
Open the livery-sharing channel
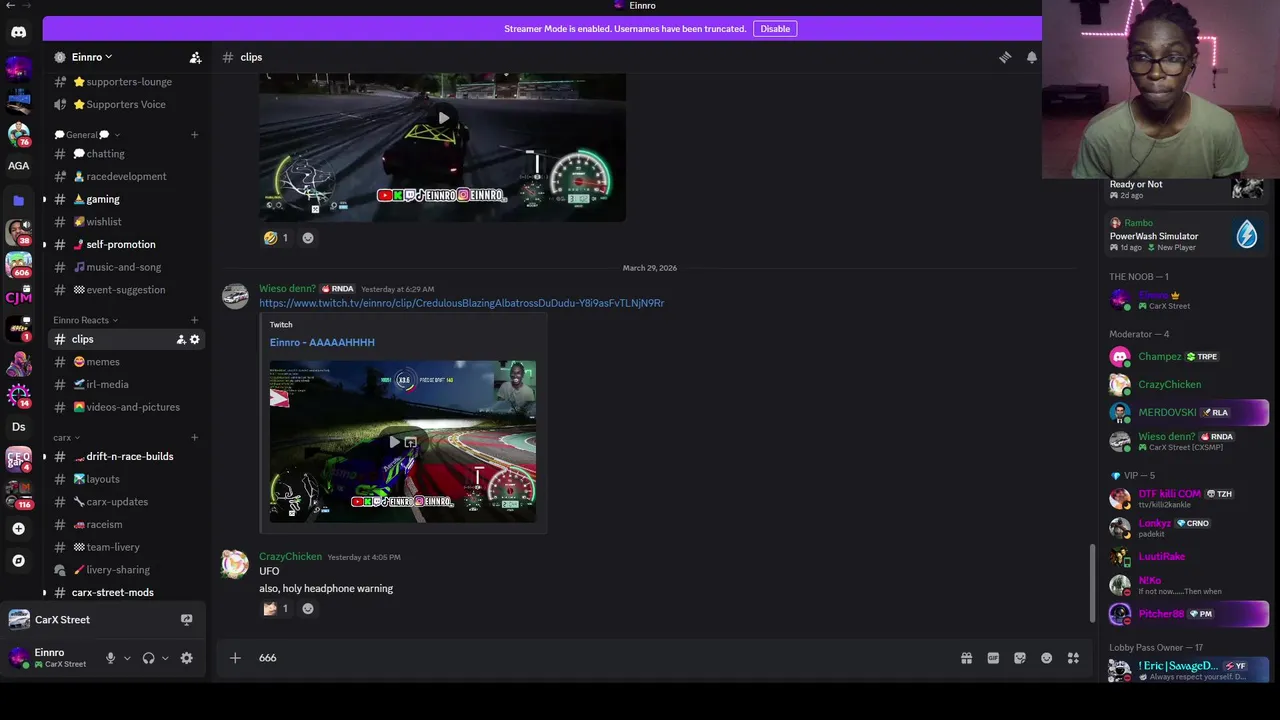(126, 570)
